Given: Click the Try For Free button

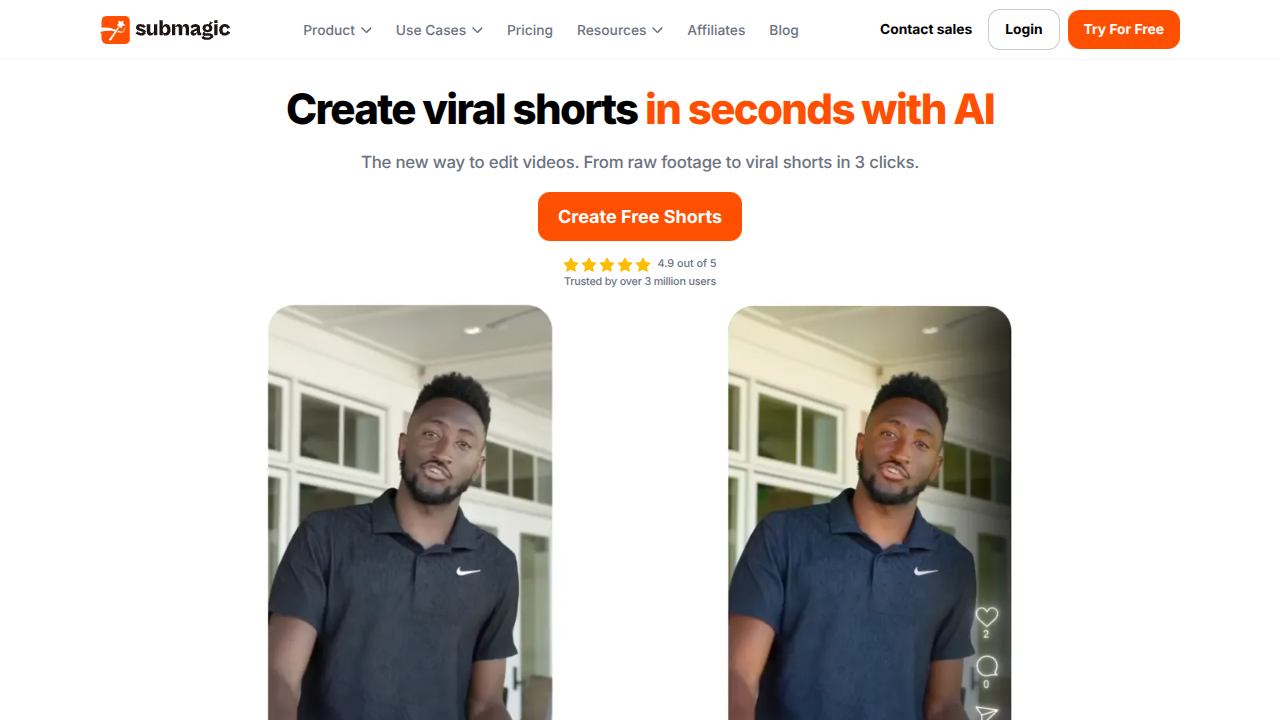Looking at the screenshot, I should click(1124, 30).
